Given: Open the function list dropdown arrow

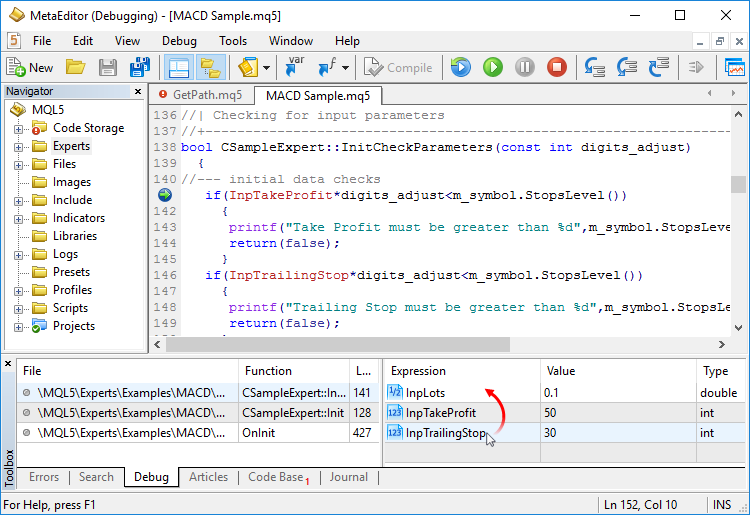Looking at the screenshot, I should click(346, 67).
